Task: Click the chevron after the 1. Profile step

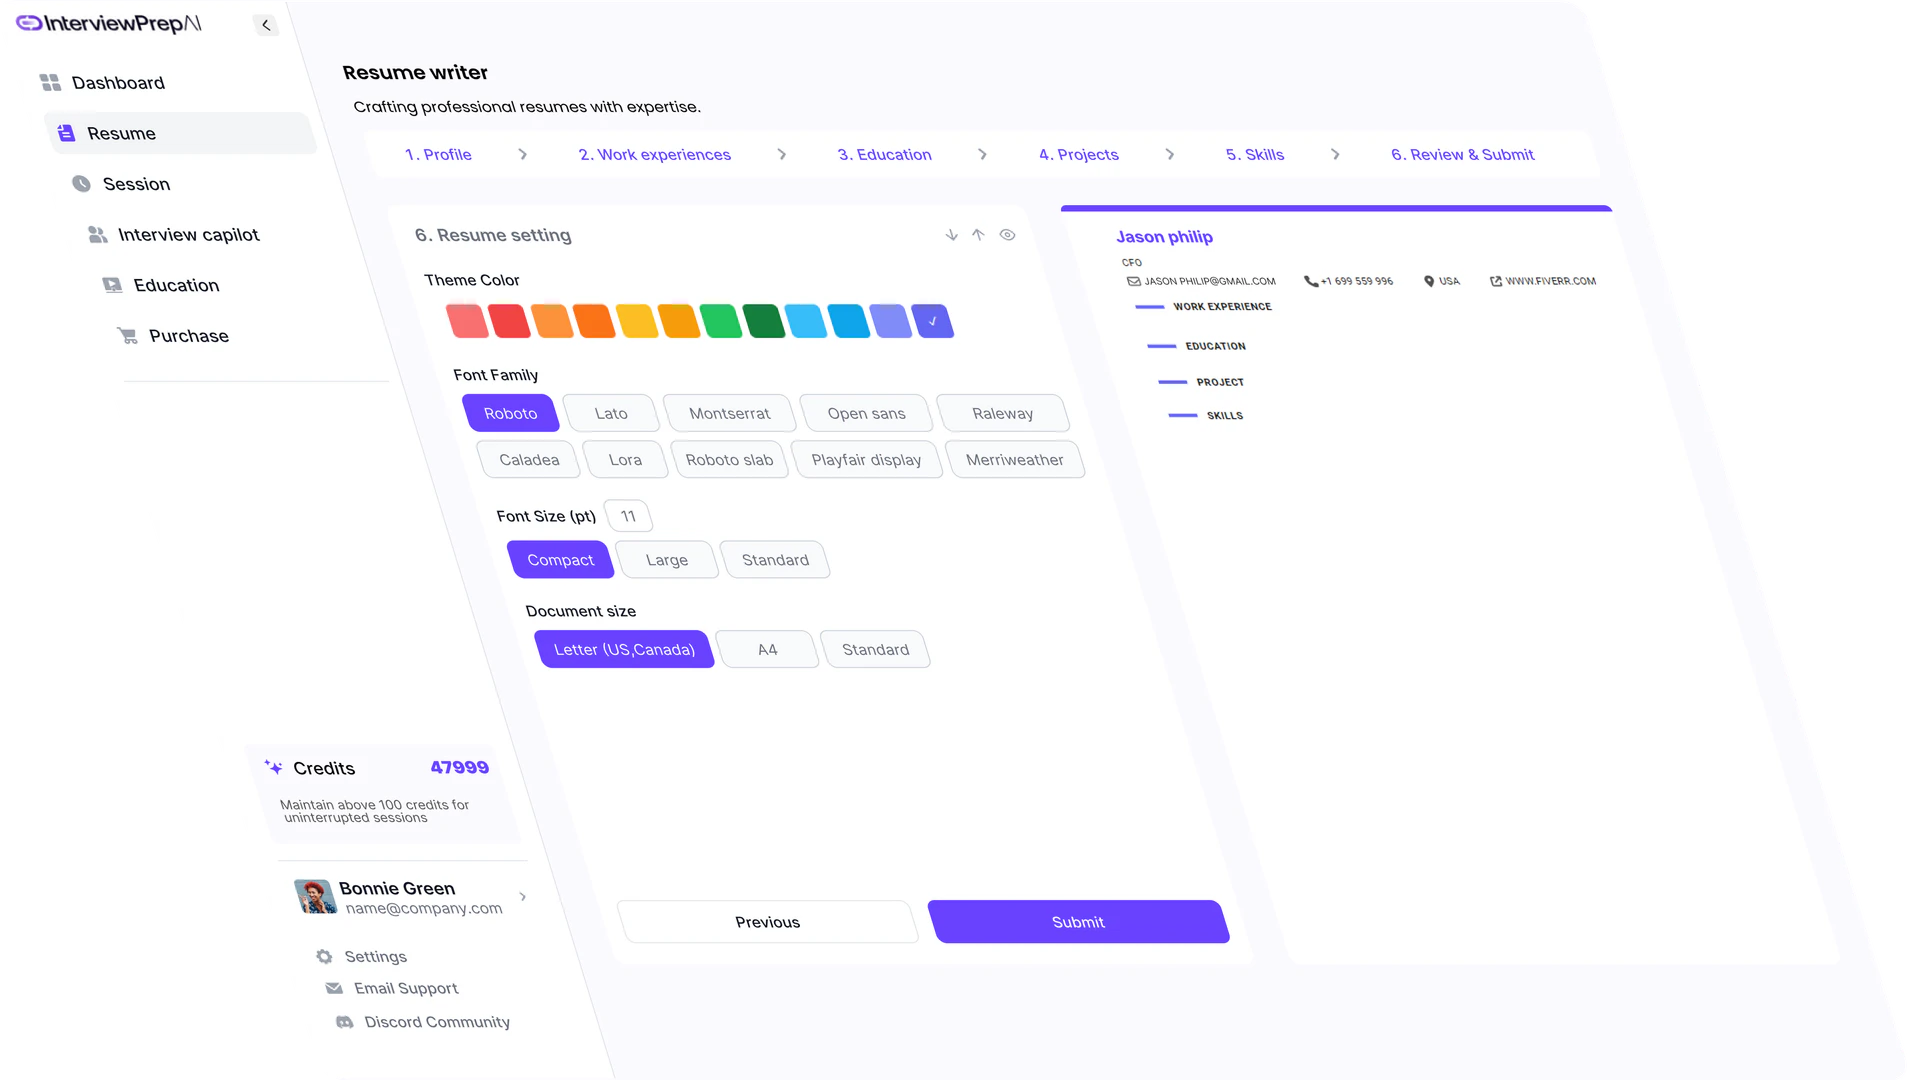Action: point(523,155)
